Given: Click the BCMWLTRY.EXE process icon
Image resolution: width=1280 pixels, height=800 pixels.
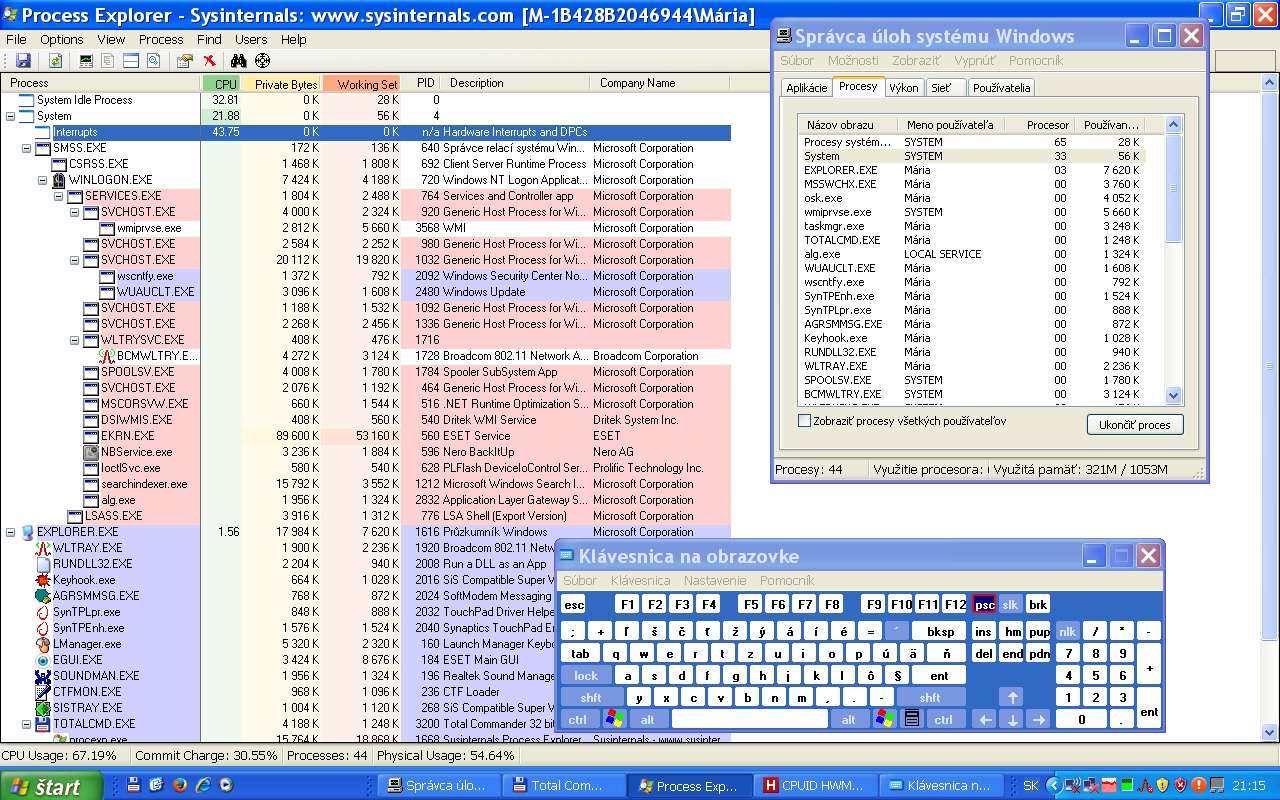Looking at the screenshot, I should pyautogui.click(x=107, y=356).
